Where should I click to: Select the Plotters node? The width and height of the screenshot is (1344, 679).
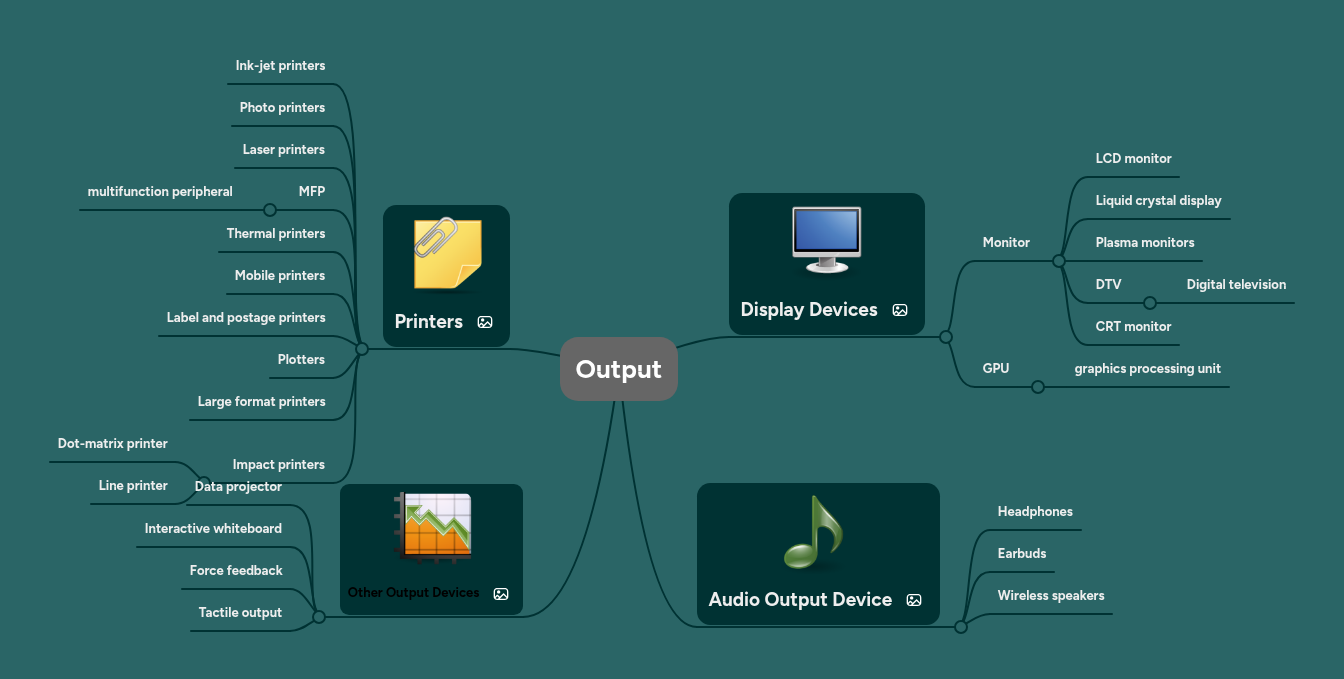point(301,360)
